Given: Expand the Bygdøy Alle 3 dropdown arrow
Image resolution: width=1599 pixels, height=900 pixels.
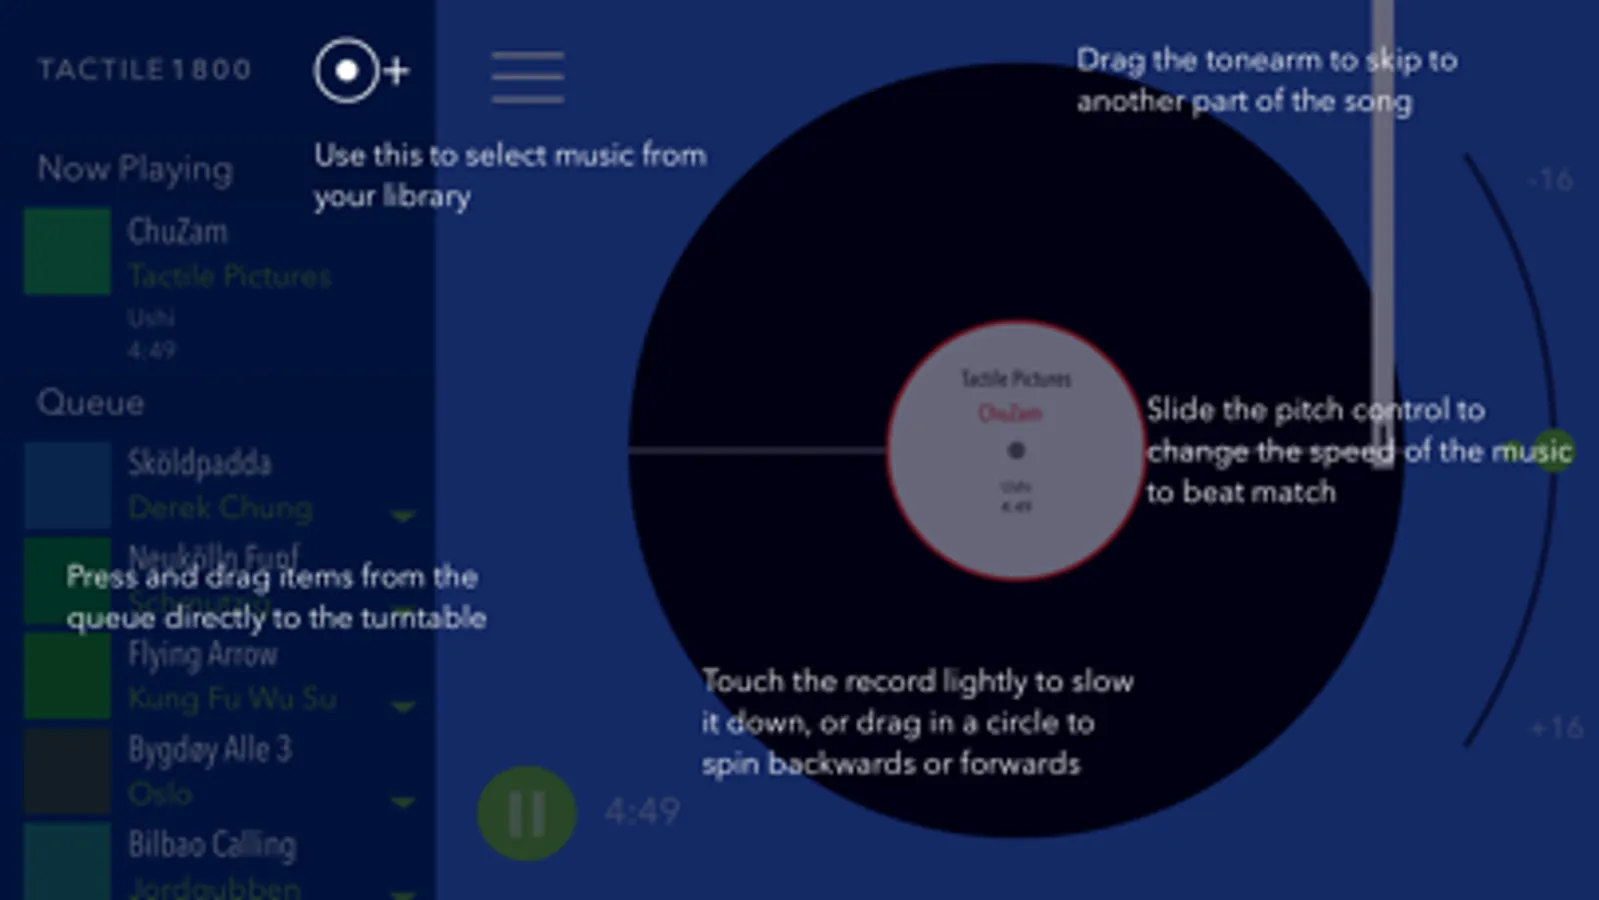Looking at the screenshot, I should point(403,801).
